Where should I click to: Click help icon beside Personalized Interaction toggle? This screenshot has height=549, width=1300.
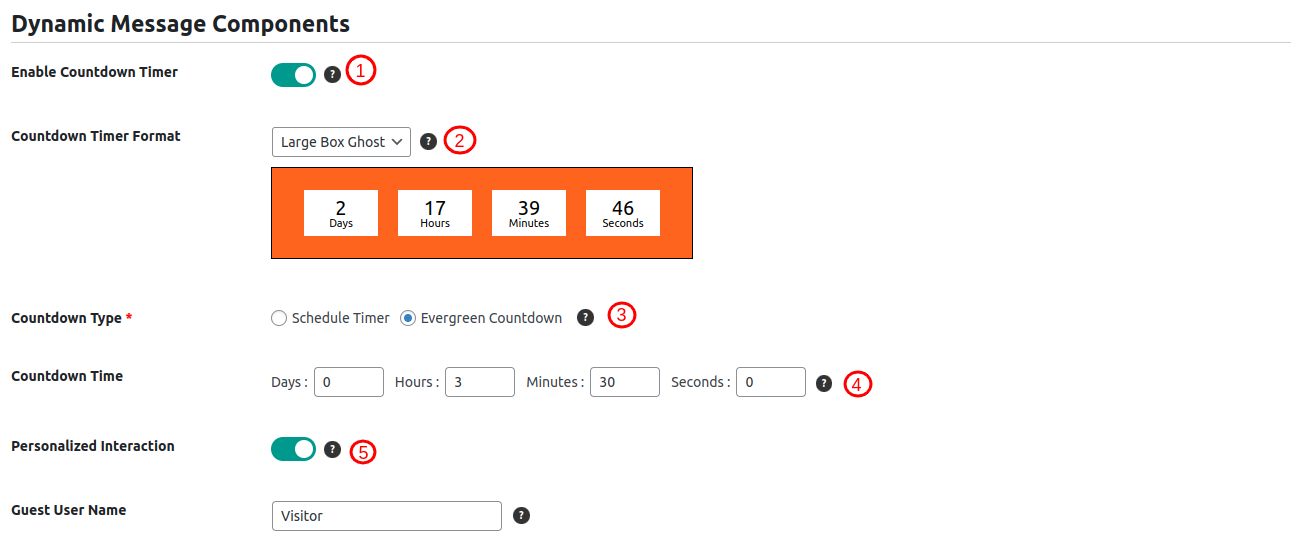click(333, 450)
